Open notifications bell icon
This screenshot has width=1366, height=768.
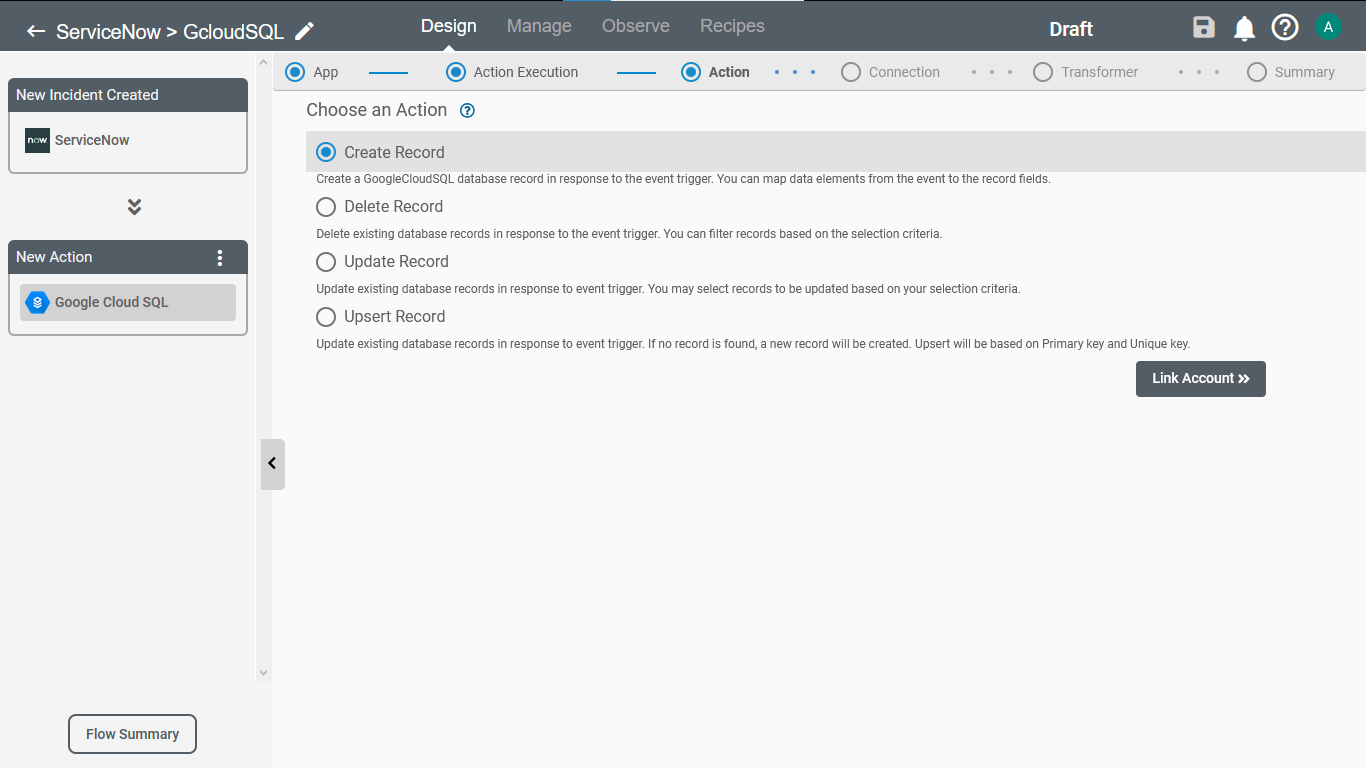click(x=1244, y=28)
